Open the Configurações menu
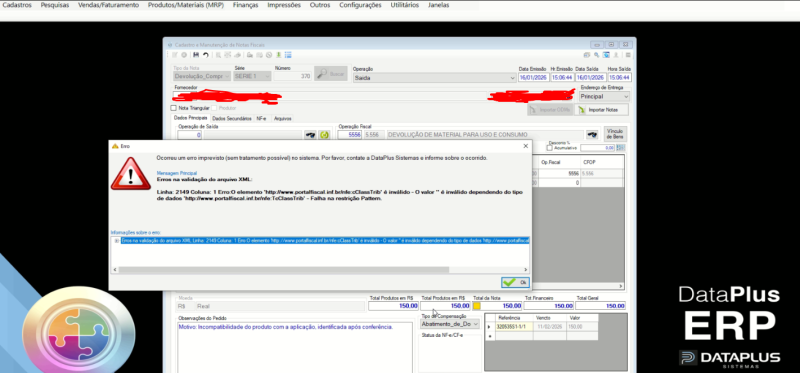 click(360, 5)
